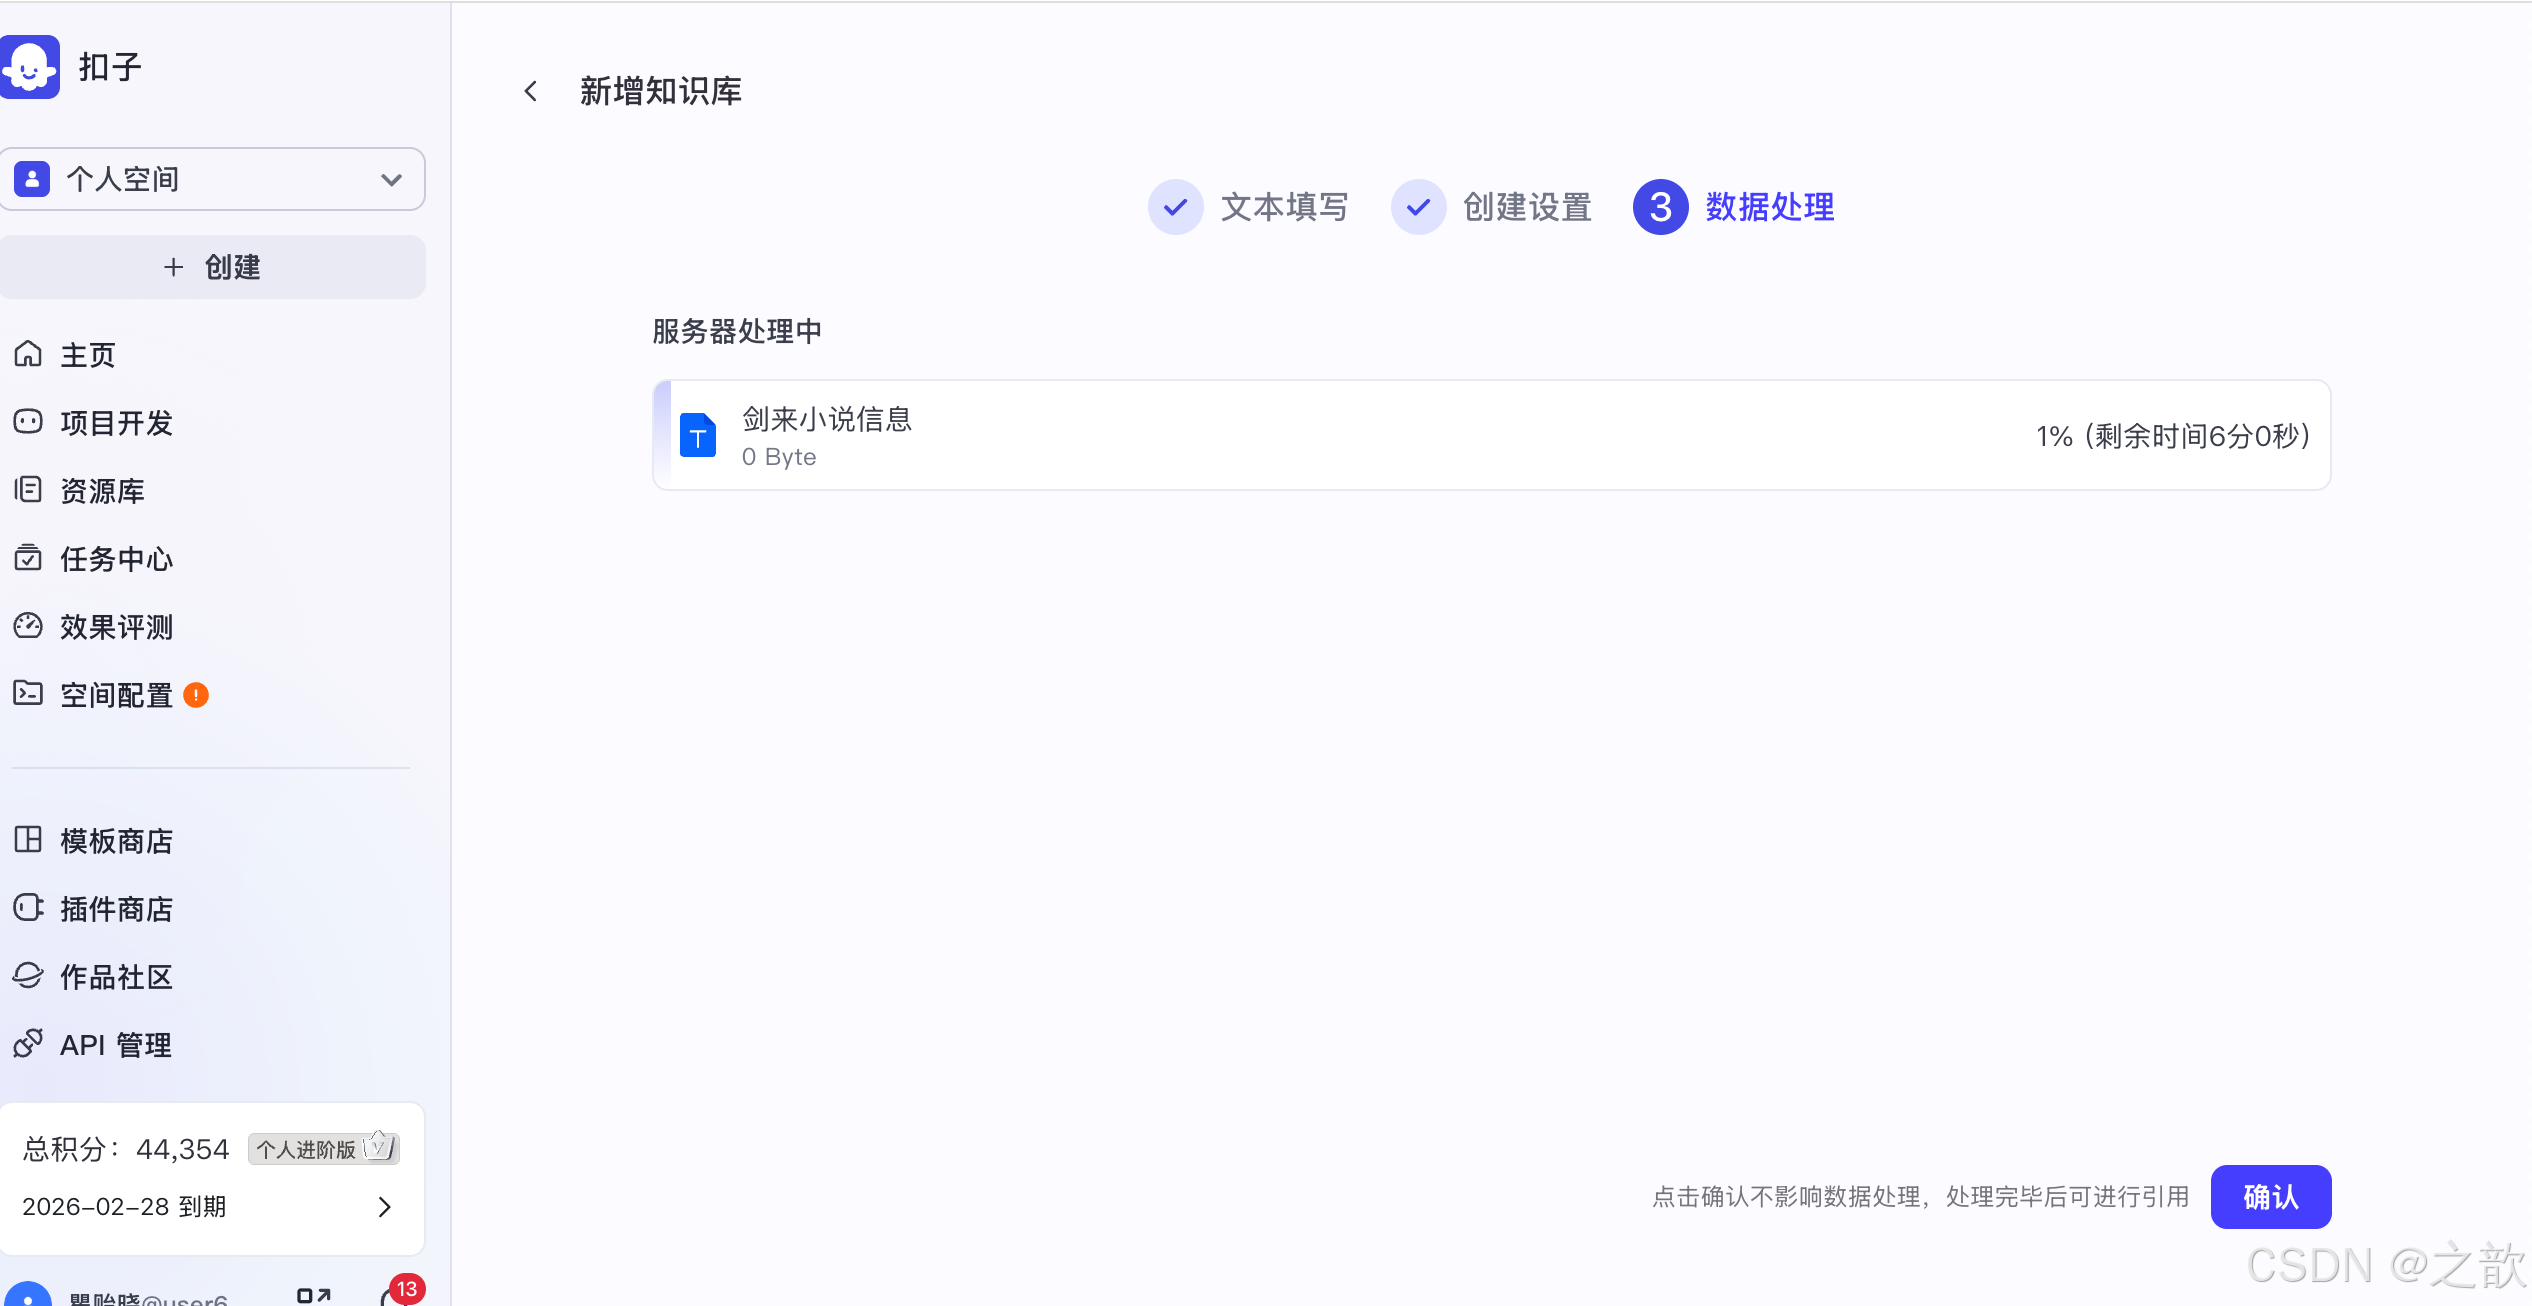Select the 数据处理 step indicator
Viewport: 2532px width, 1306px height.
[x=1659, y=207]
